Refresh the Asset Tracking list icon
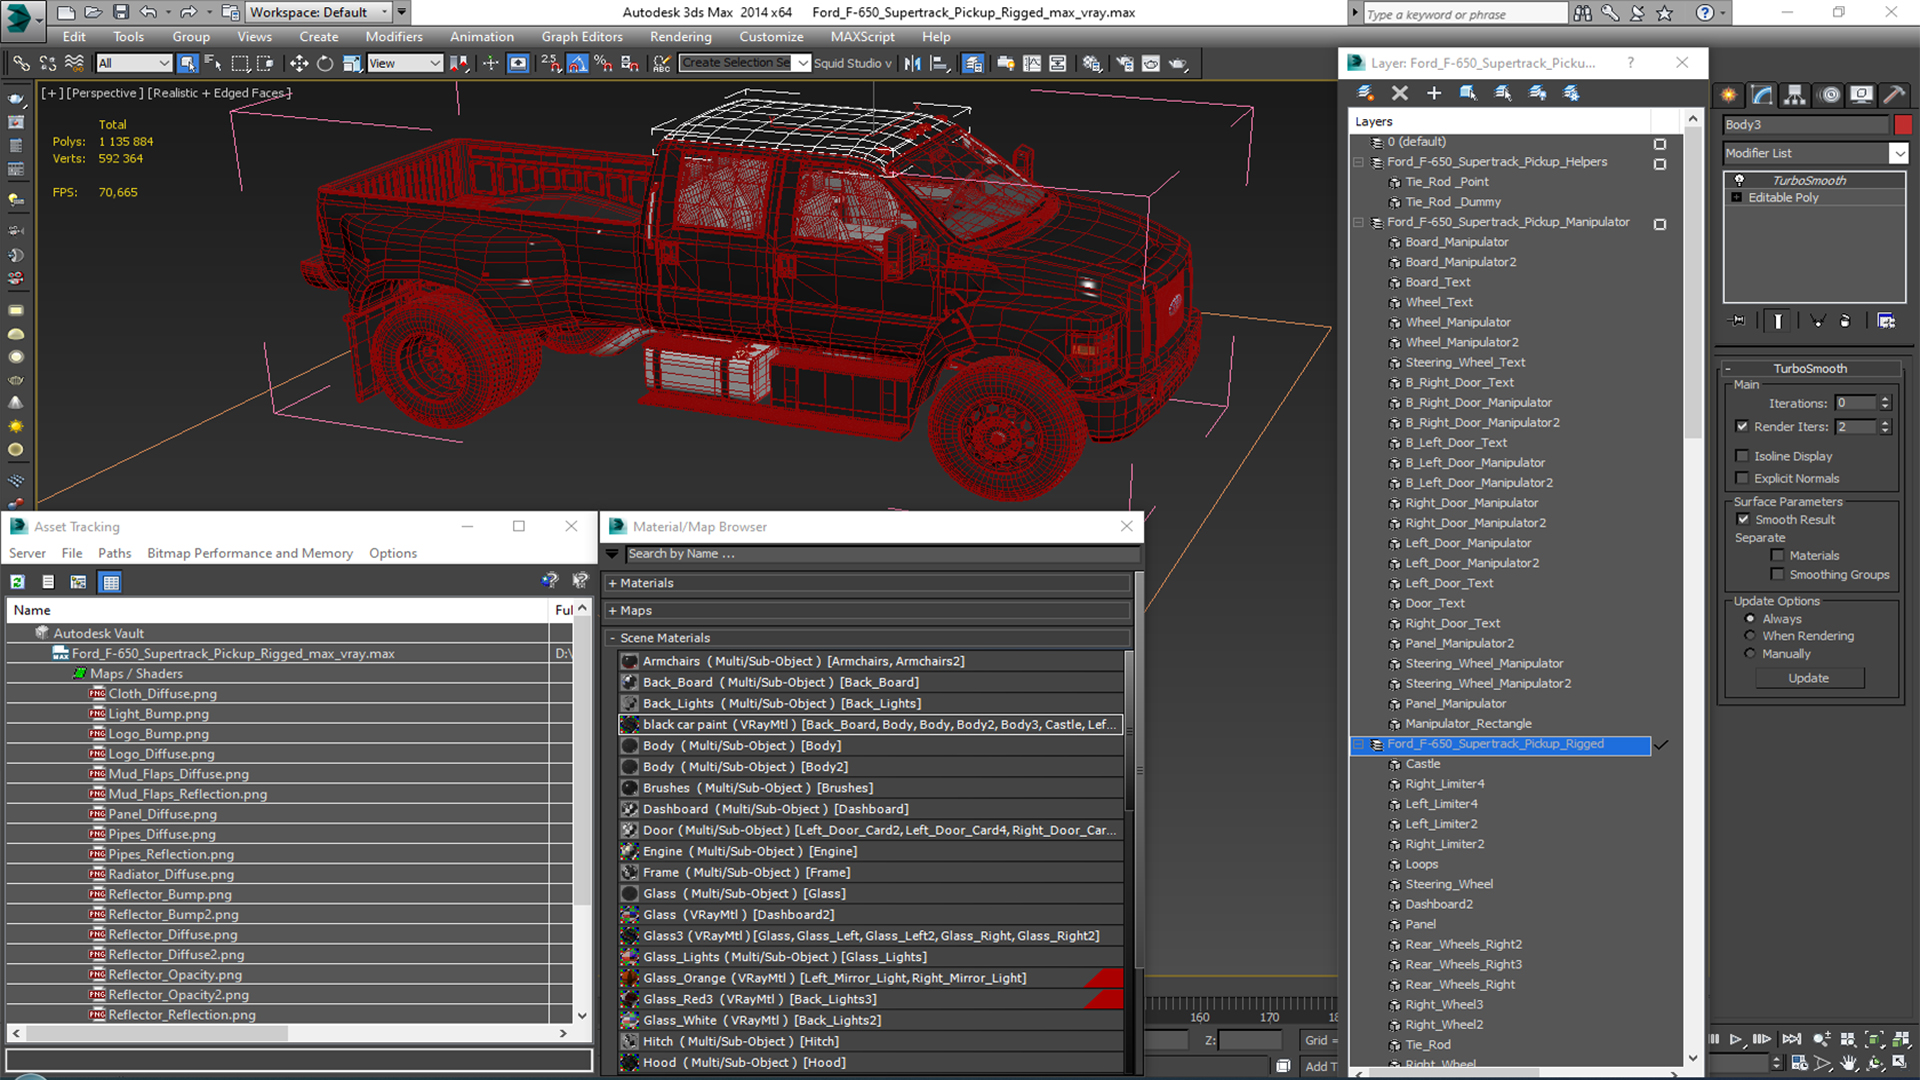This screenshot has height=1080, width=1920. pos(17,582)
